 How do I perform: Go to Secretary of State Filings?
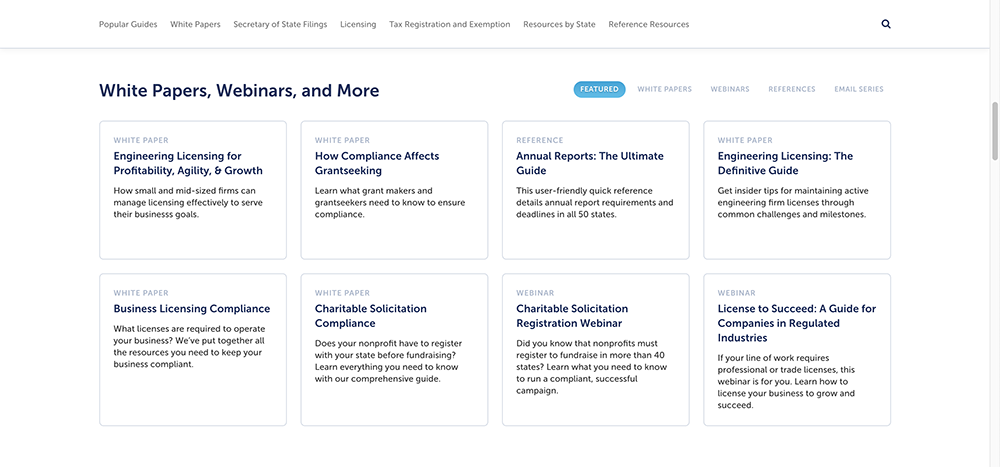[x=280, y=24]
